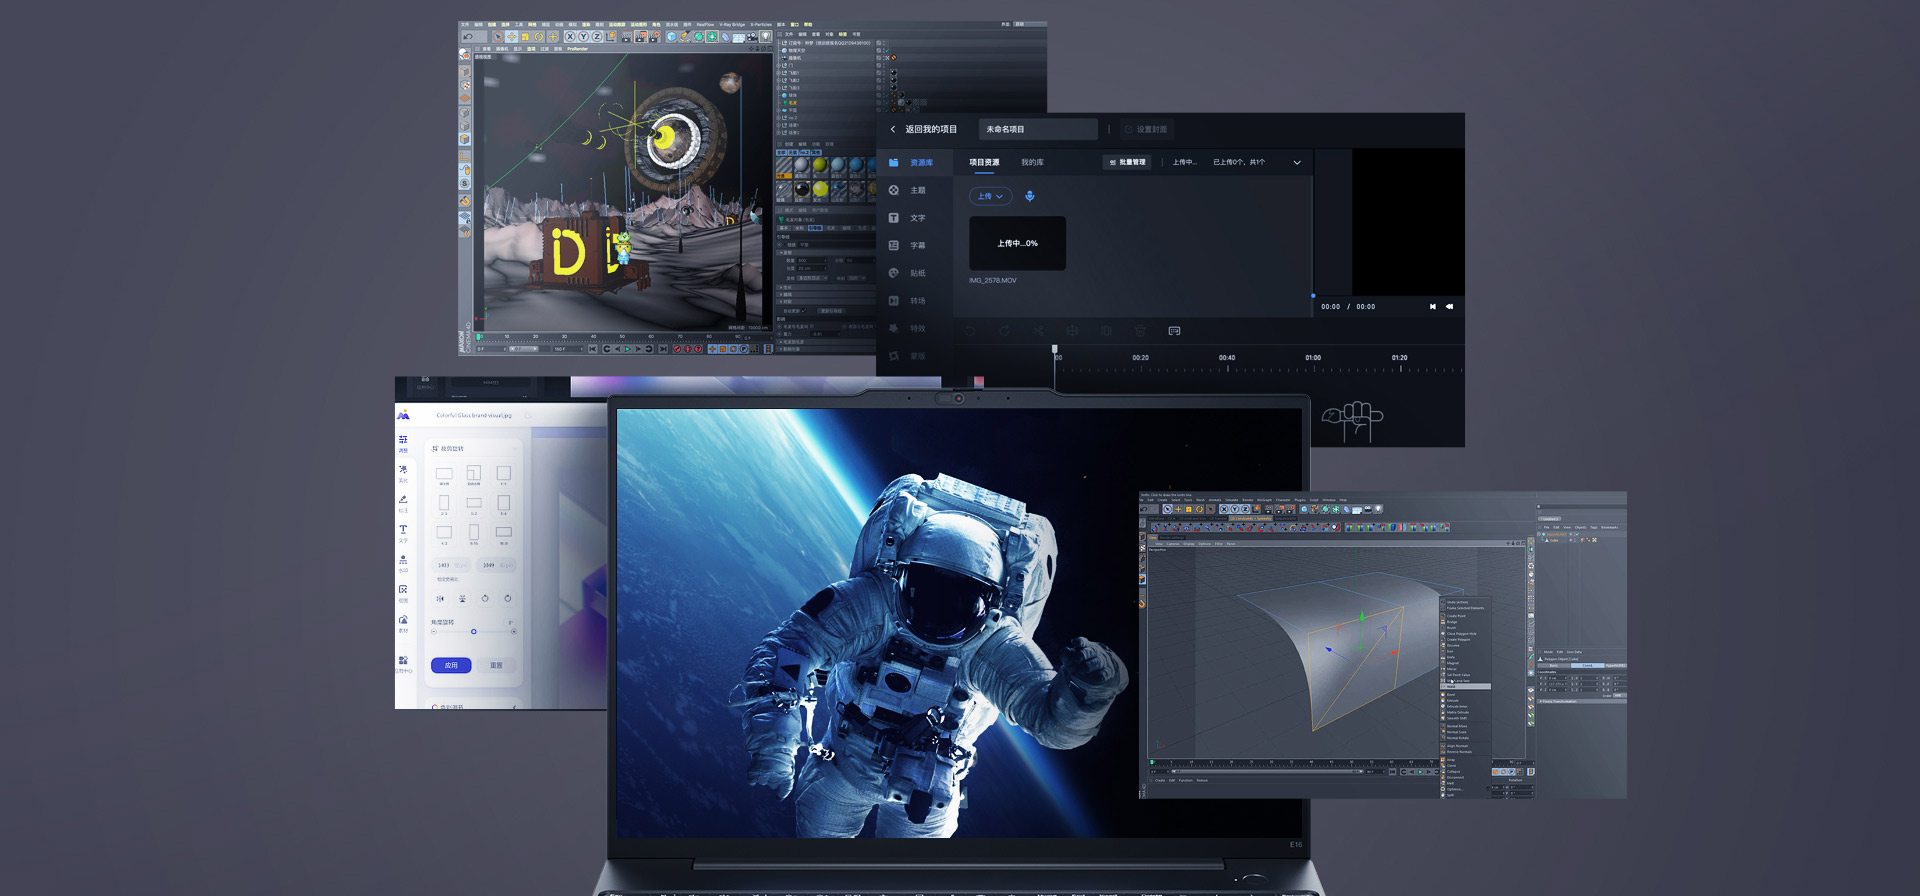Click 重置 reset button in photo editor

point(496,665)
